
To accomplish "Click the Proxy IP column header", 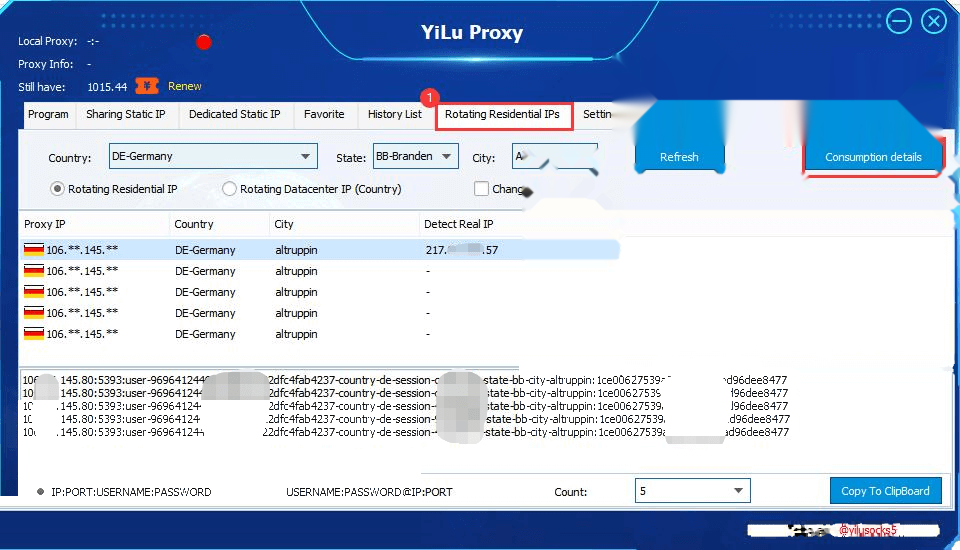I will click(45, 224).
